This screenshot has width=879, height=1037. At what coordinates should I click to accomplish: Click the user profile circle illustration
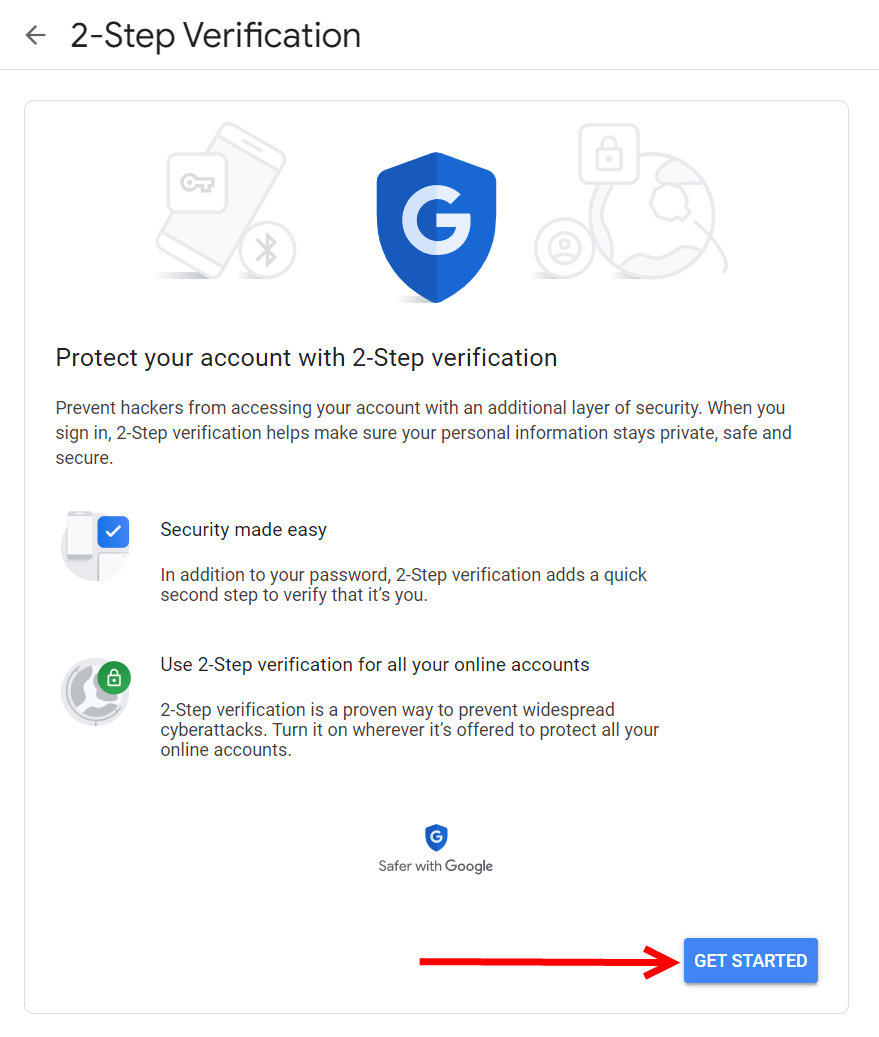[564, 248]
